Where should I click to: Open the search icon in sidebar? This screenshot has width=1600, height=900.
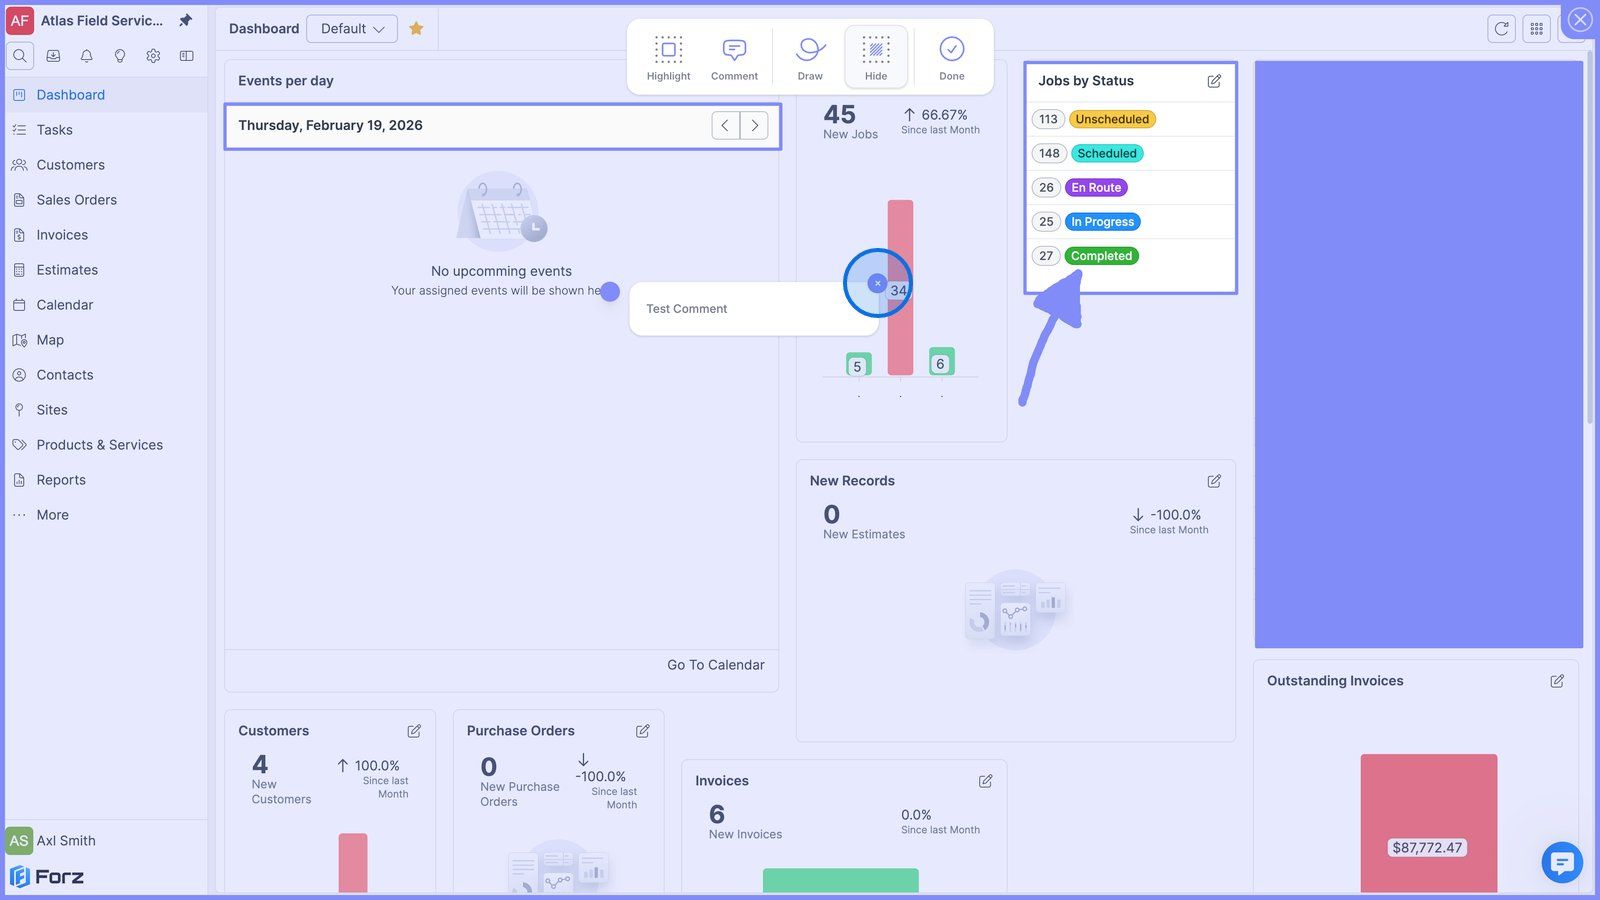click(20, 56)
